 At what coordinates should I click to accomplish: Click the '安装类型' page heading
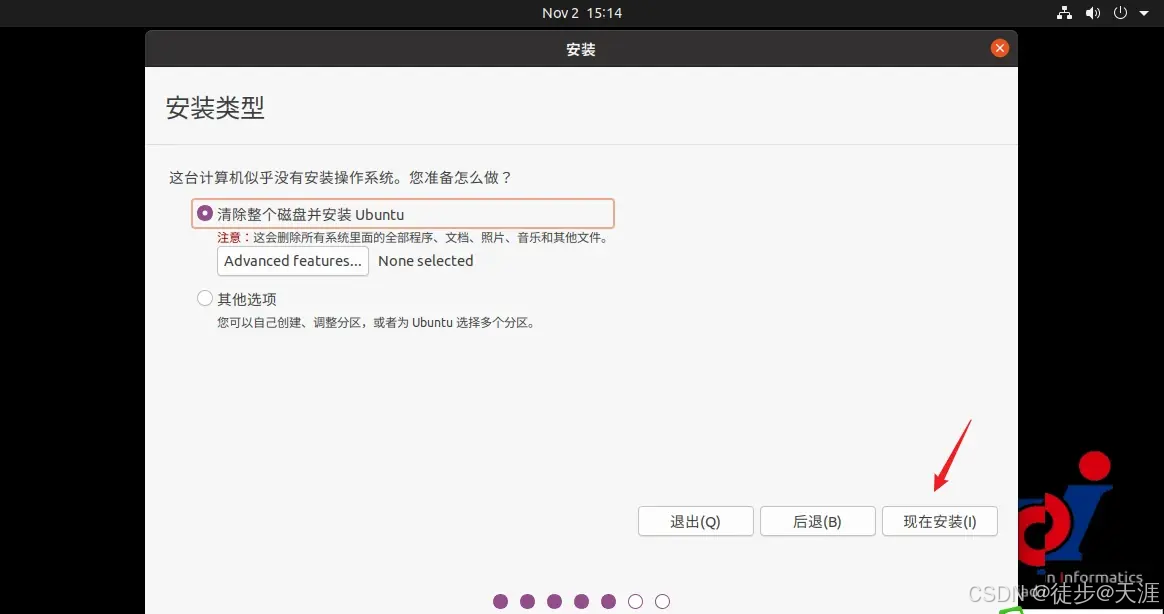215,108
